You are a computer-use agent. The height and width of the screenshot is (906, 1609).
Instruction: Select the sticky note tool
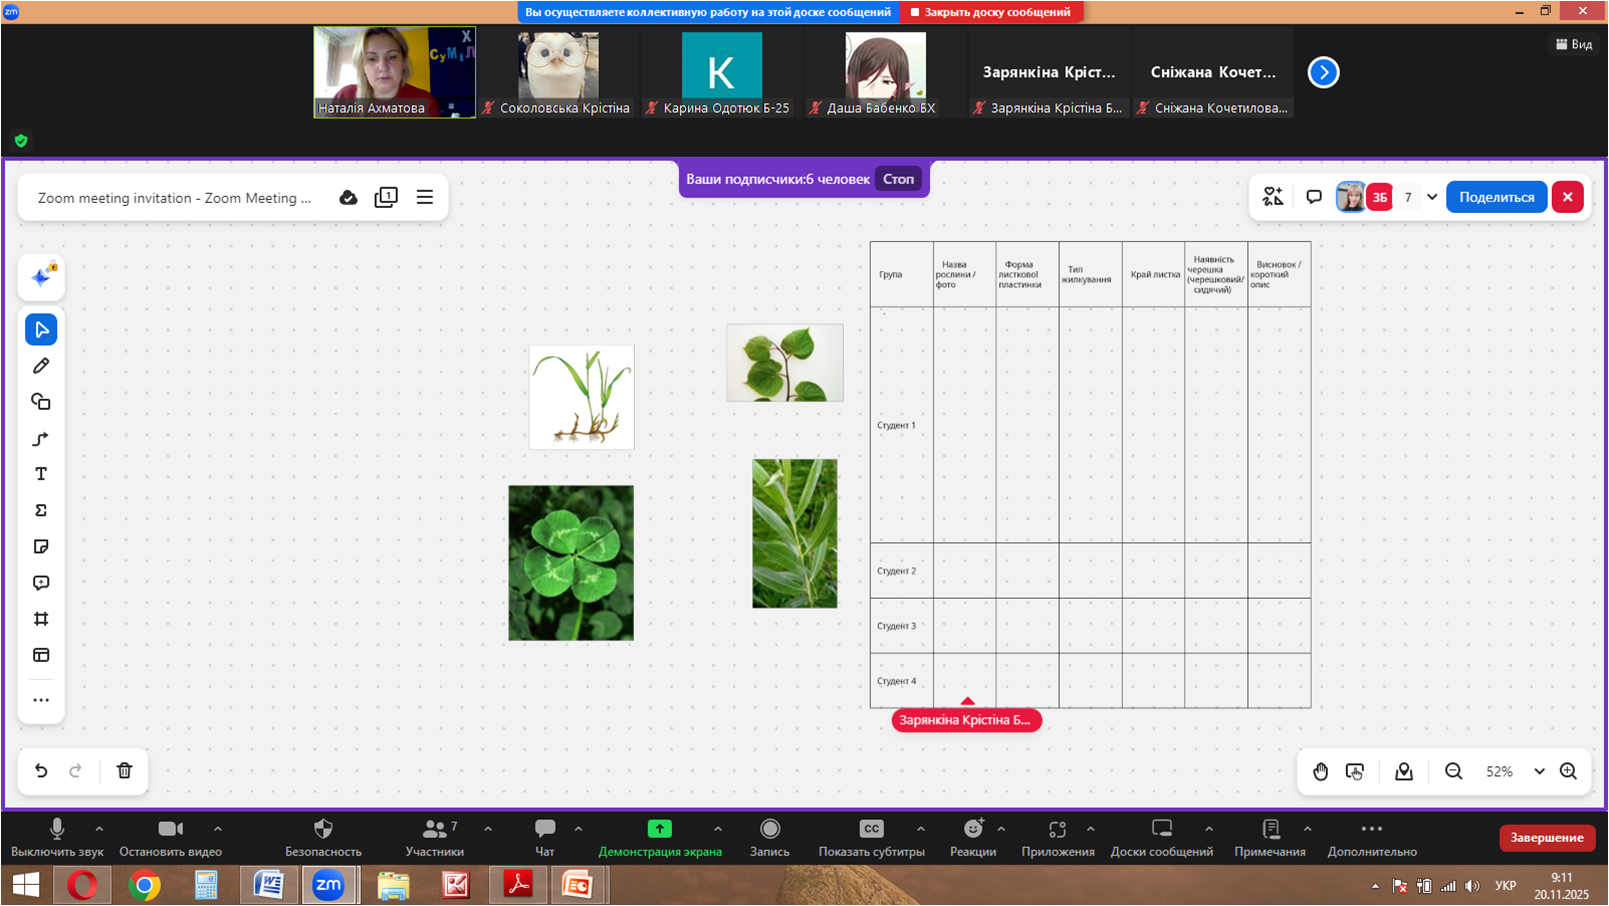(41, 547)
